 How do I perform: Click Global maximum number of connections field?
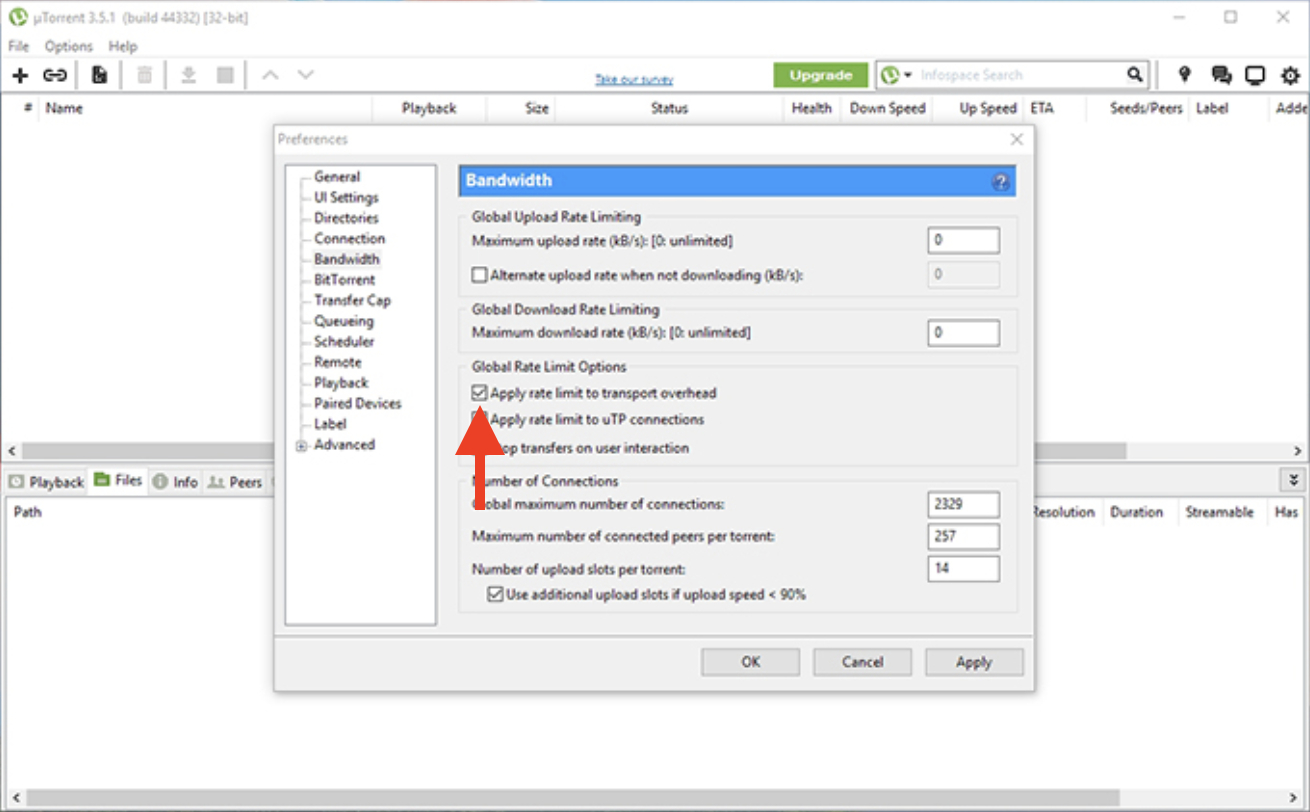pyautogui.click(x=964, y=505)
